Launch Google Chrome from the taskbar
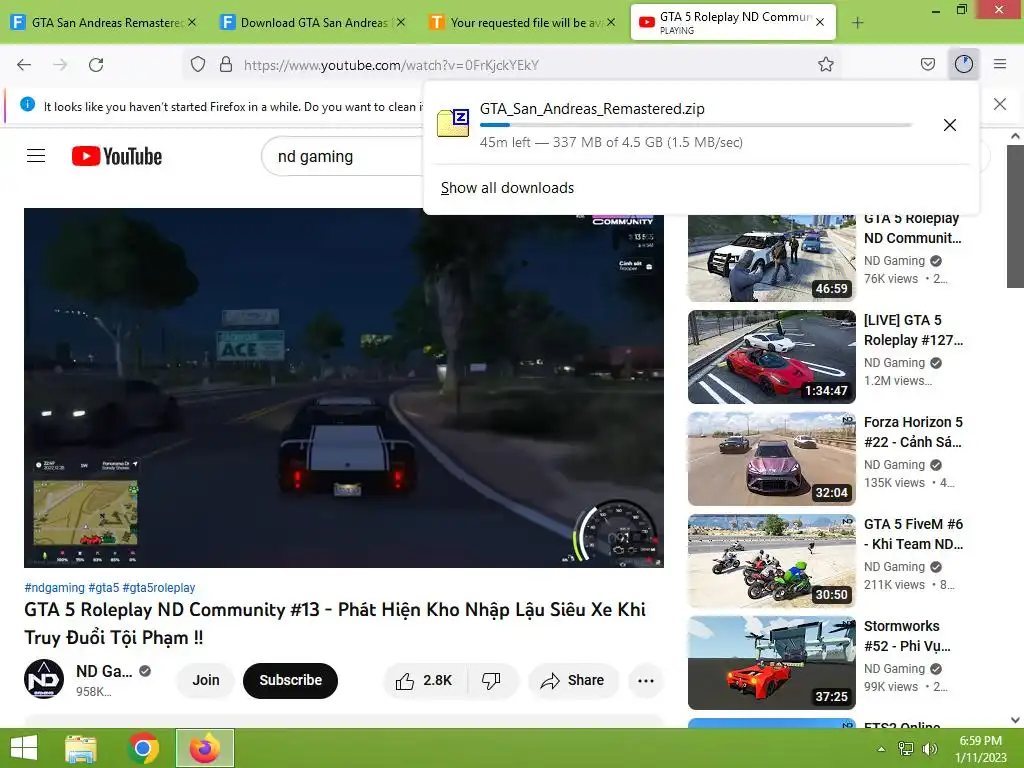This screenshot has width=1024, height=768. tap(143, 748)
